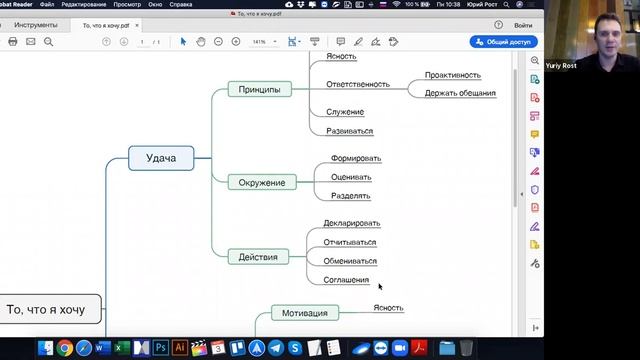640x360 pixels.
Task: Open the find text magnifier tool
Action: (49, 42)
